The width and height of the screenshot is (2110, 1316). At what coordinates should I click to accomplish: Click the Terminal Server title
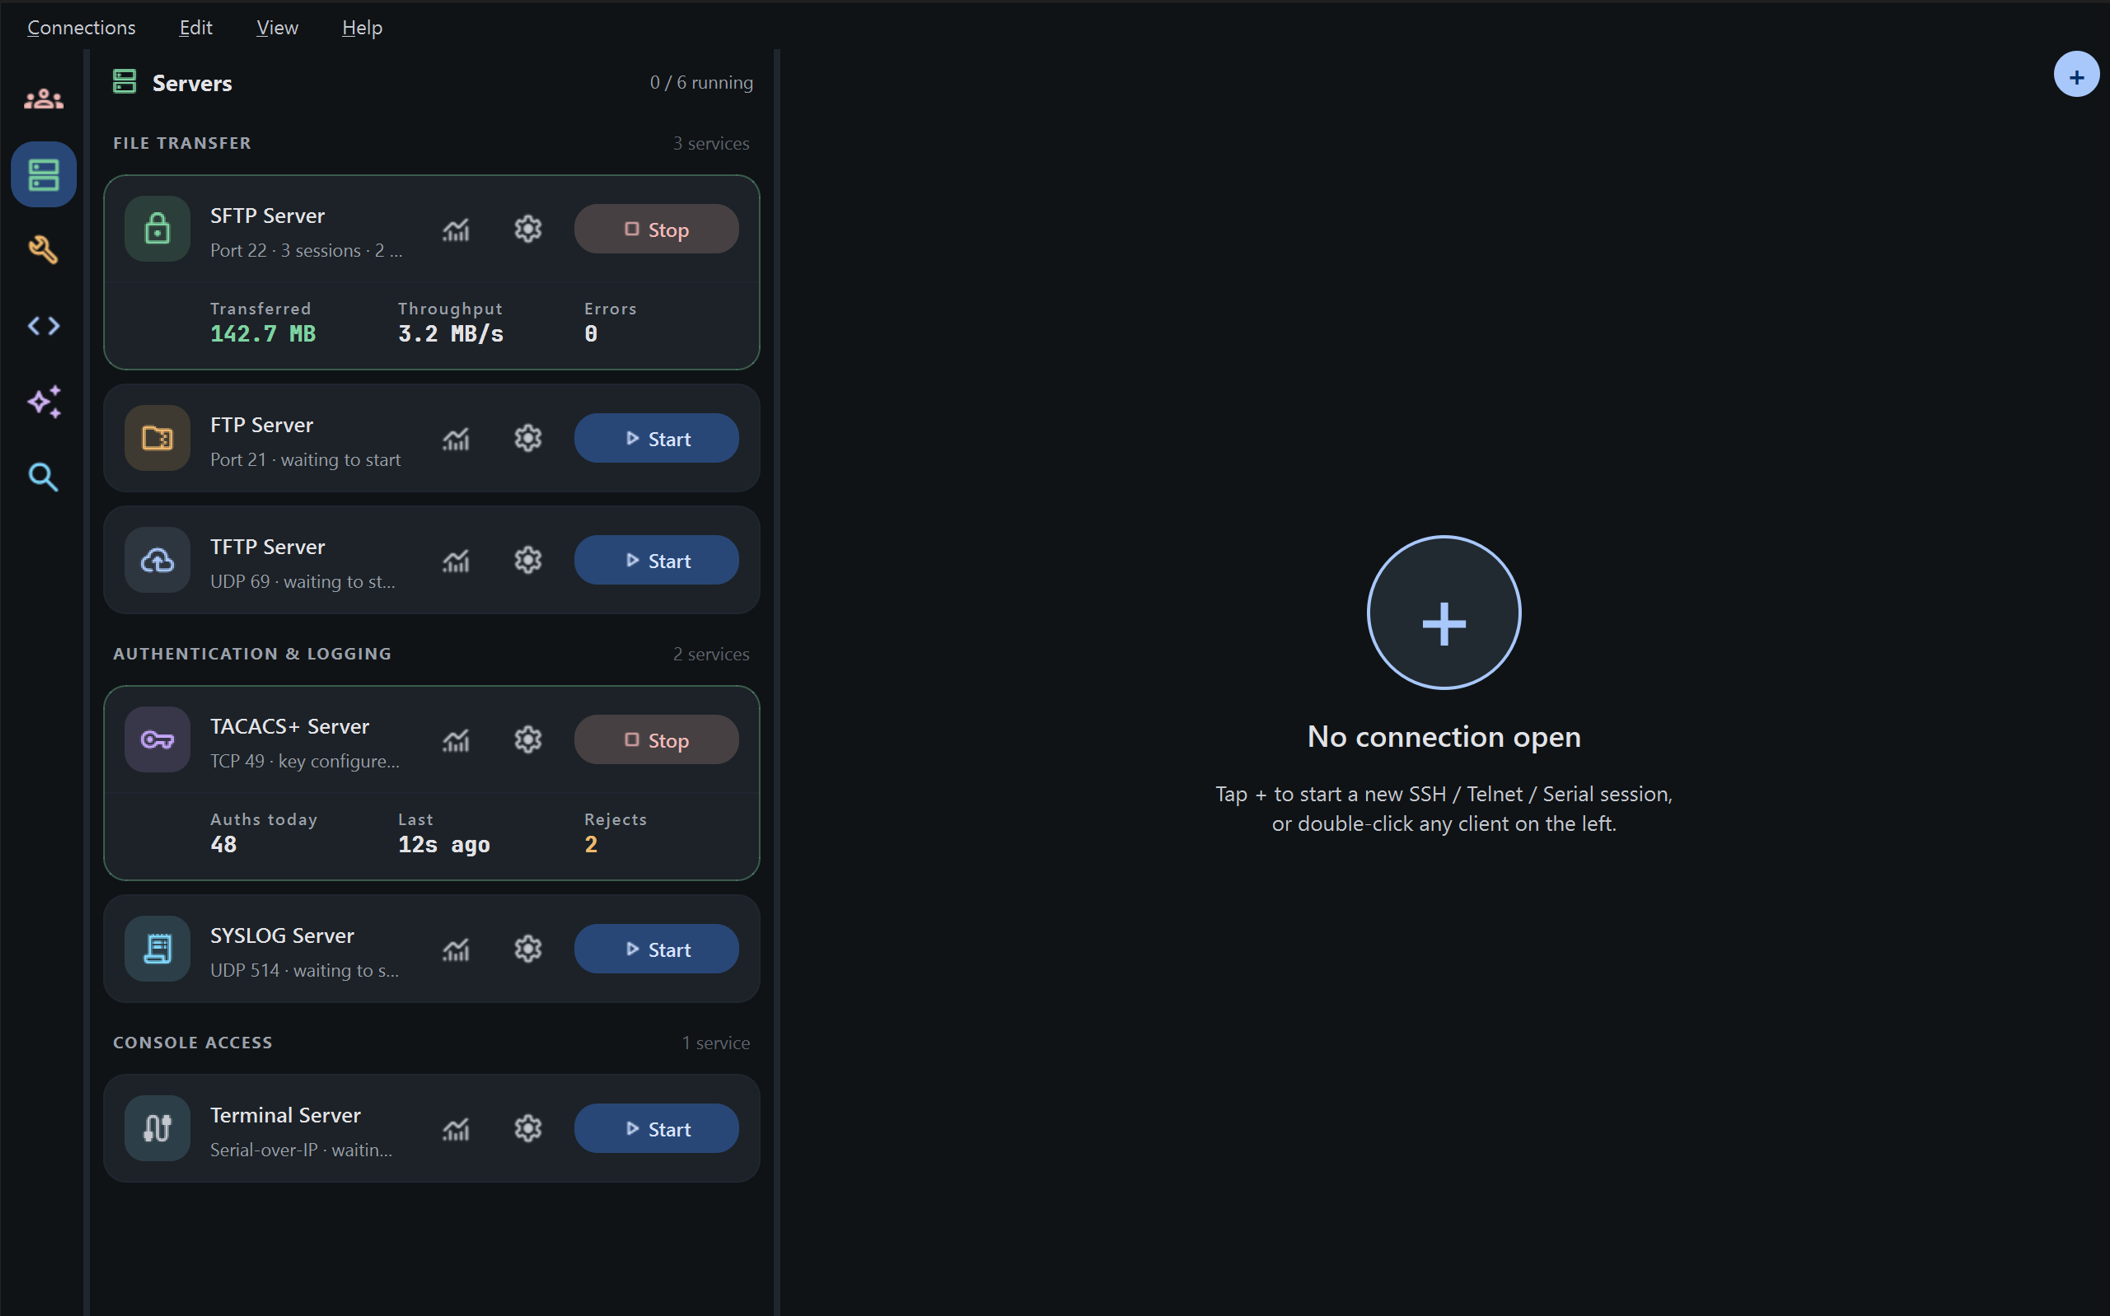pos(285,1114)
